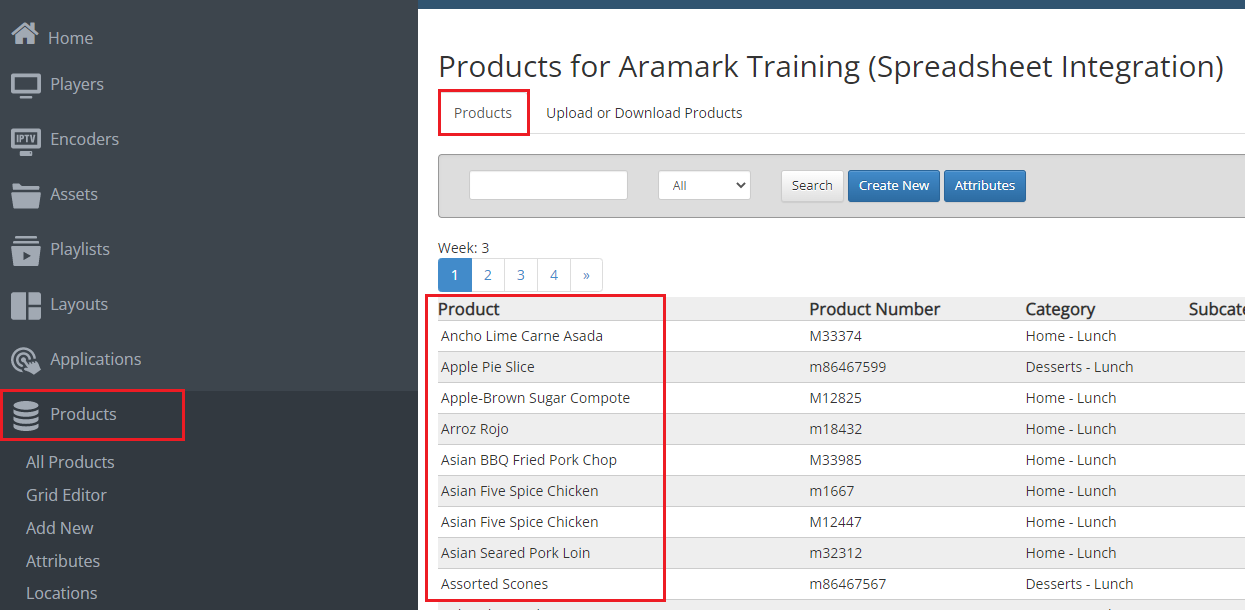Image resolution: width=1245 pixels, height=610 pixels.
Task: Open Grid Editor submenu link
Action: point(66,495)
